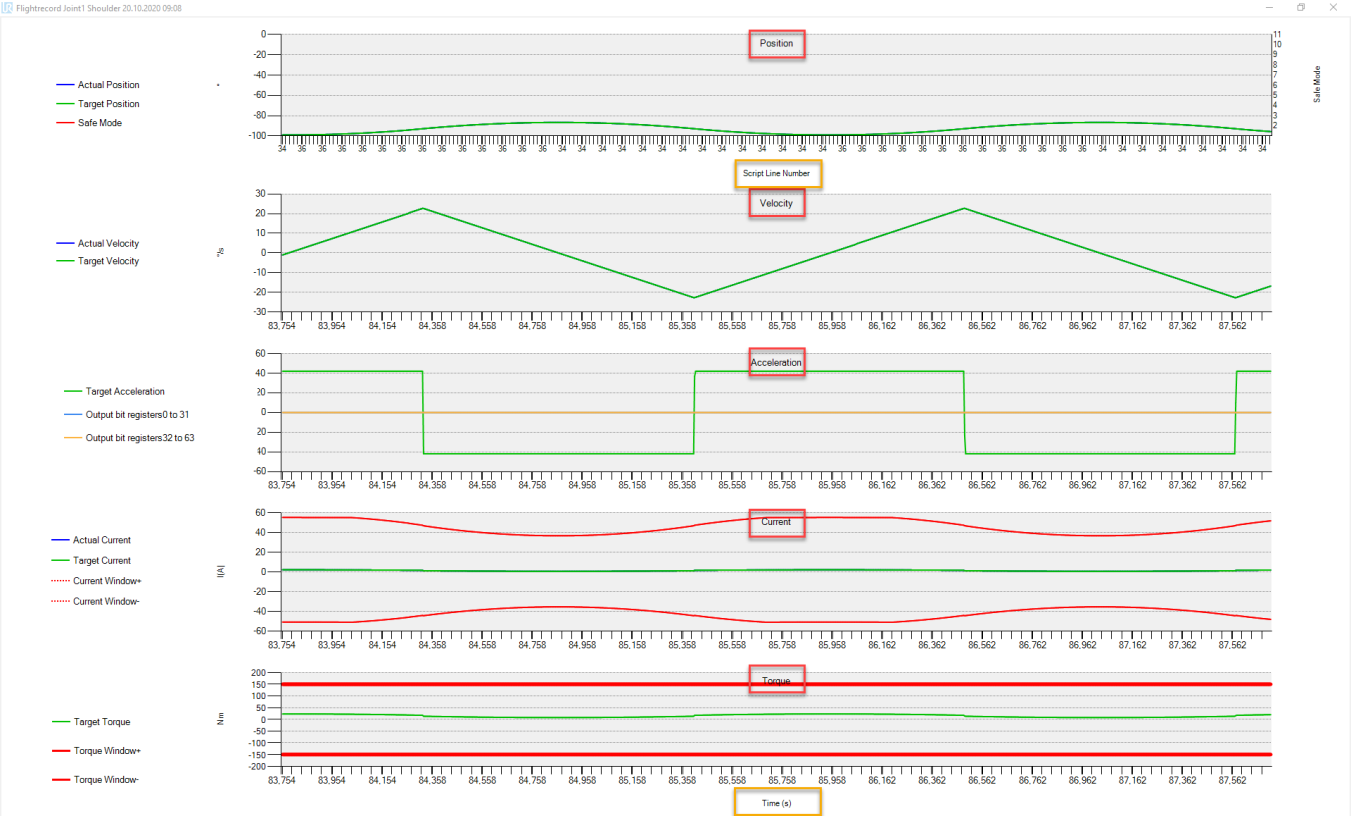Select the Time (s) axis label
The width and height of the screenshot is (1351, 816).
tap(777, 802)
